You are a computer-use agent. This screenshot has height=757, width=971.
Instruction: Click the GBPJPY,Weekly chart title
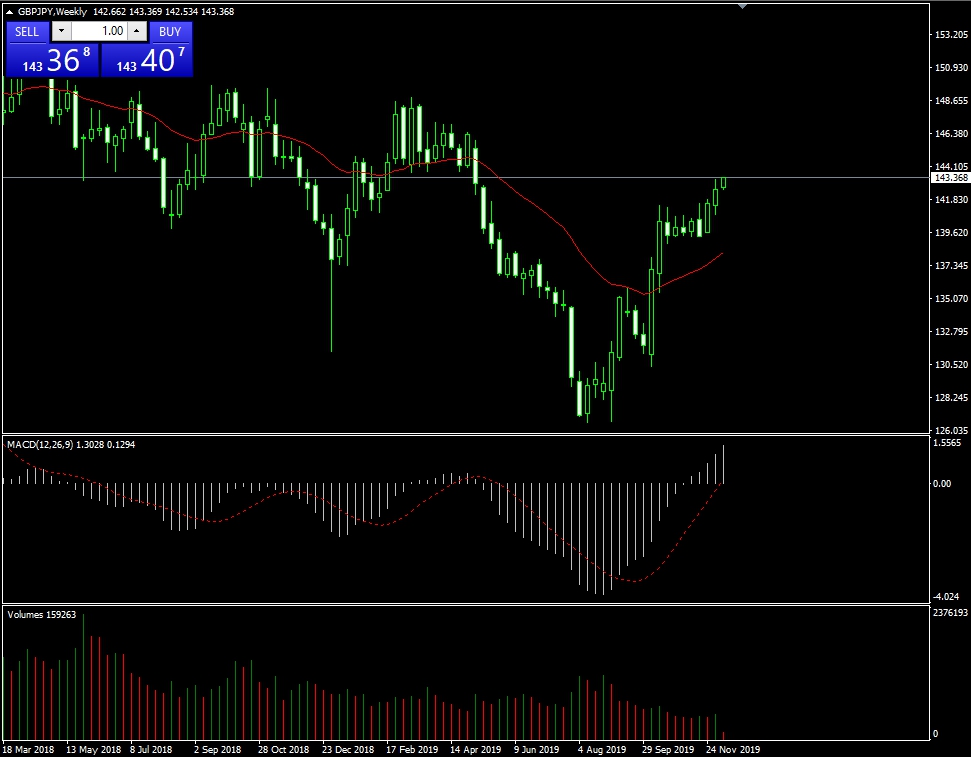click(51, 12)
